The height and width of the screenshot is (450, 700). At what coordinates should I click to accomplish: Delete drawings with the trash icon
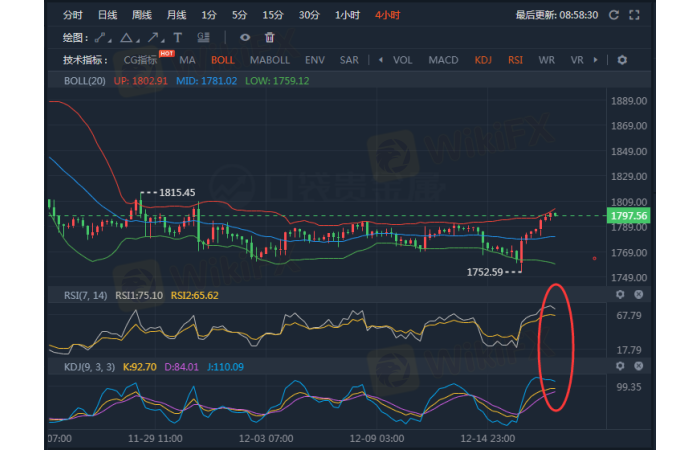pyautogui.click(x=269, y=38)
